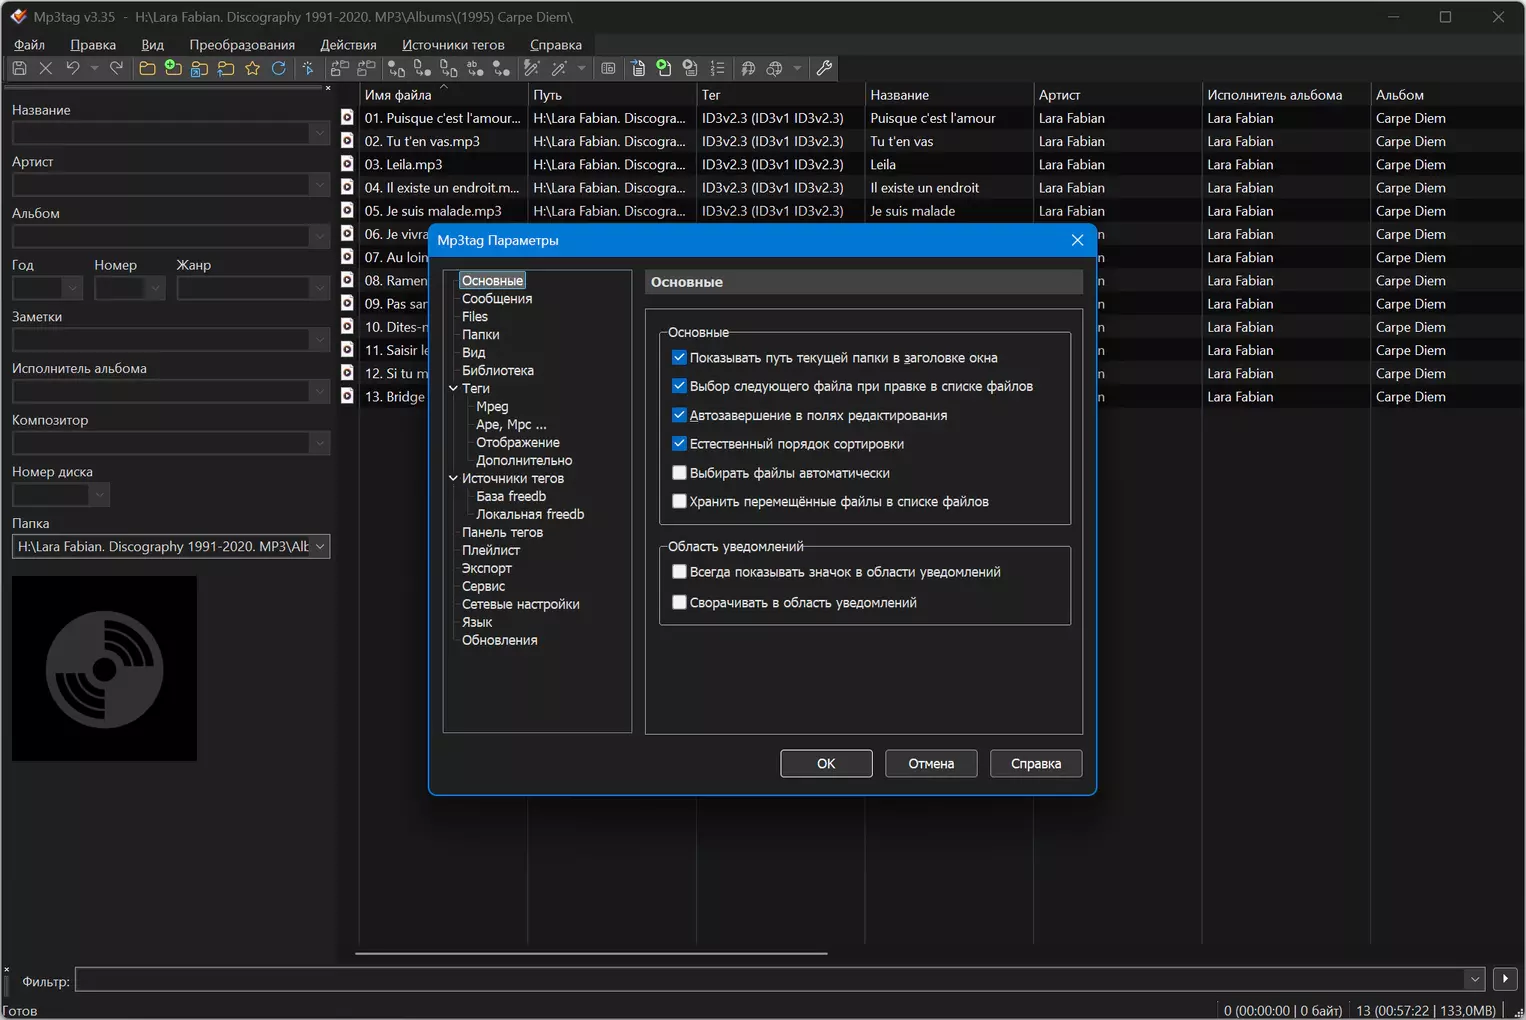The image size is (1526, 1020).
Task: Open the 'Жанр' dropdown in tag panel
Action: pos(319,288)
